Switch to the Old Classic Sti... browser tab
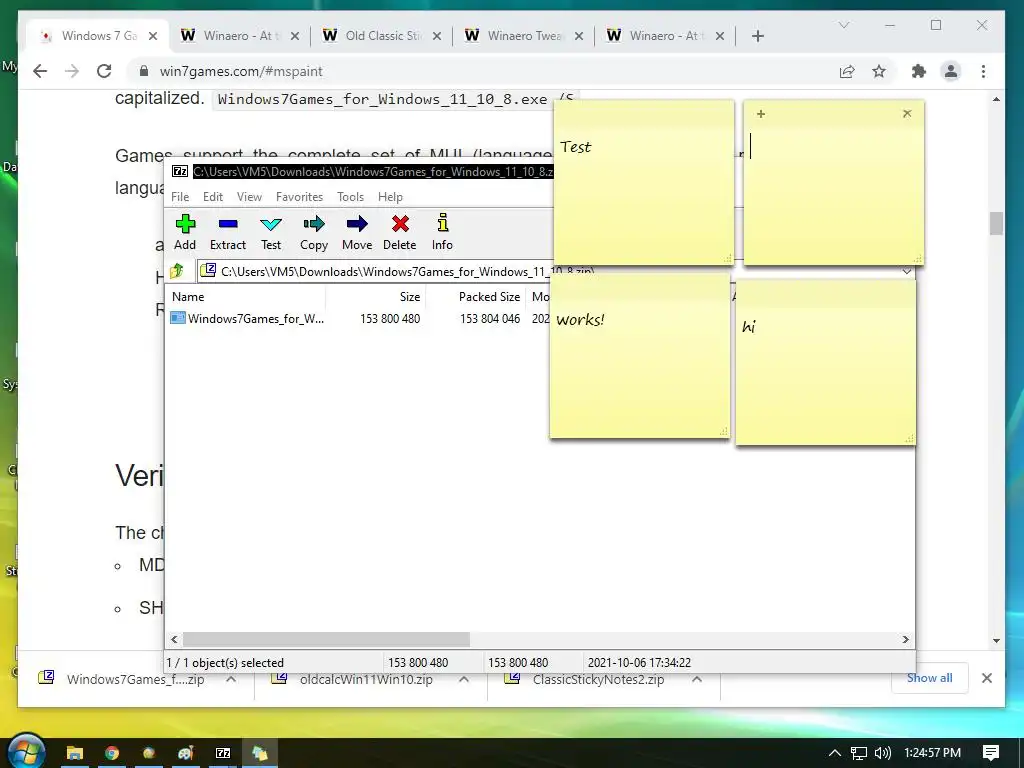The image size is (1024, 768). point(383,36)
